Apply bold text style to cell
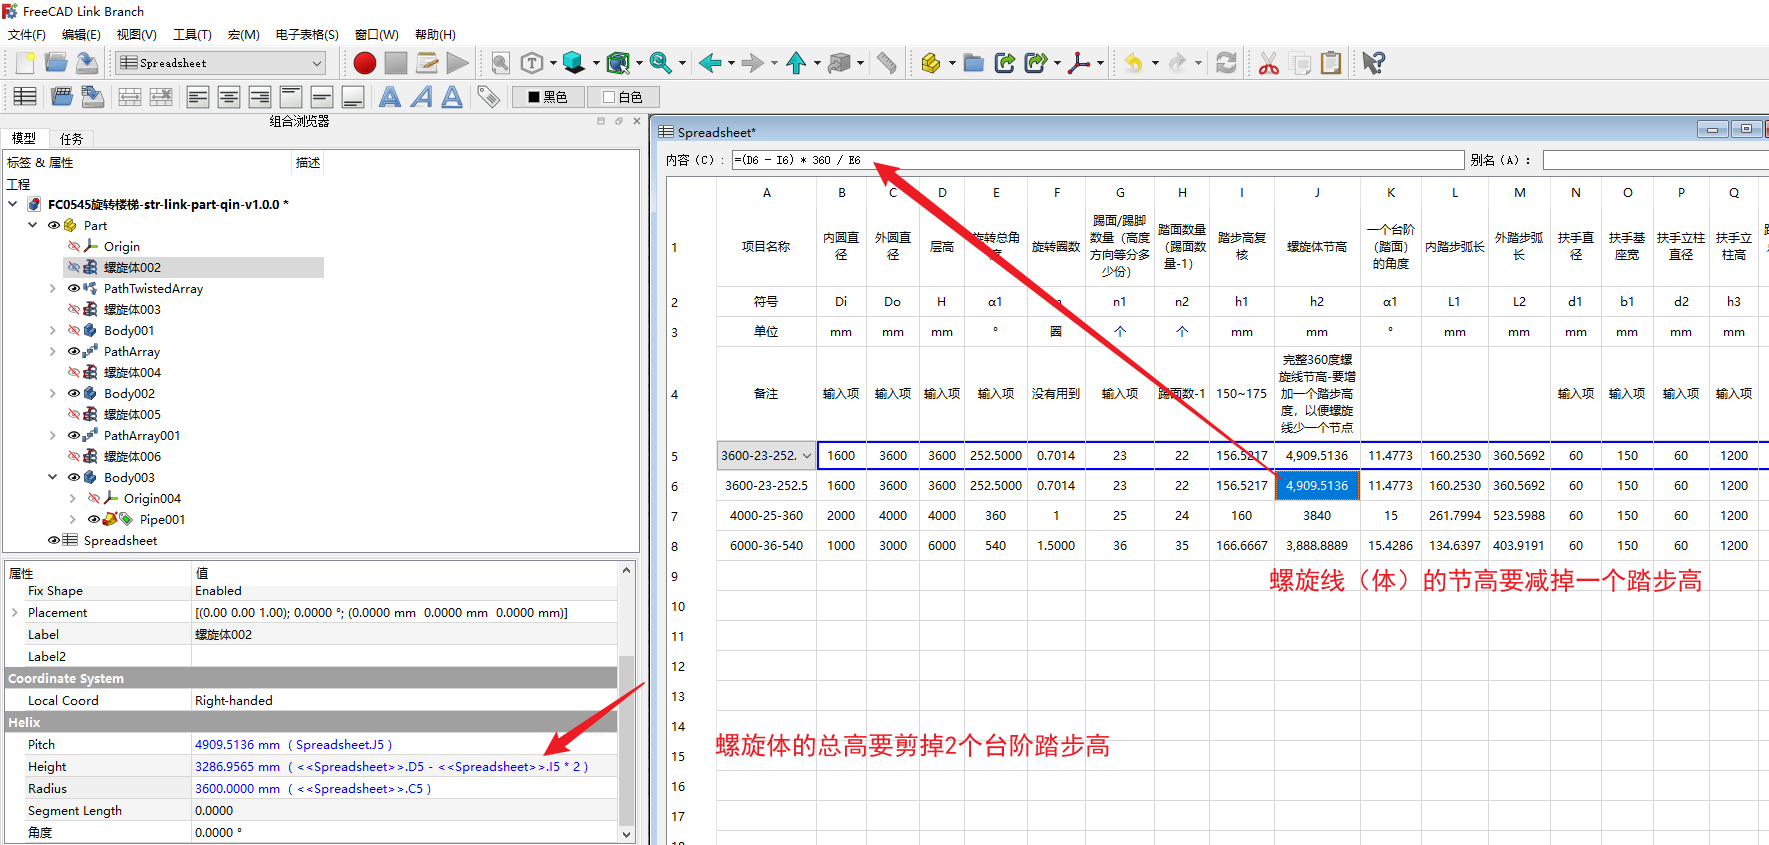The width and height of the screenshot is (1769, 845). (390, 97)
